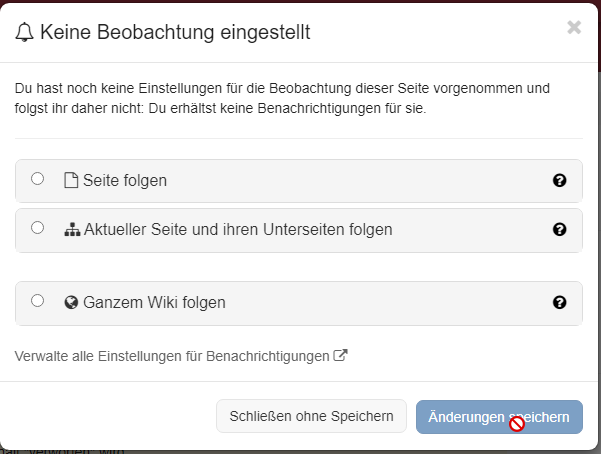
Task: Open help for Seite folgen option
Action: pos(560,180)
